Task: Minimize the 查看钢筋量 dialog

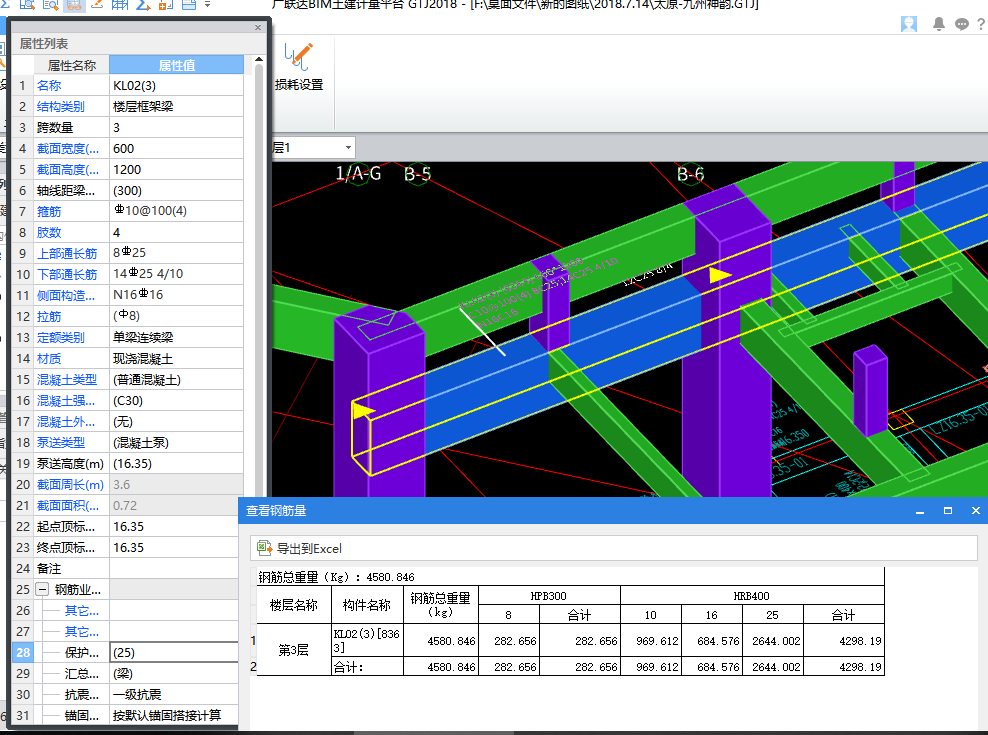Action: 920,511
